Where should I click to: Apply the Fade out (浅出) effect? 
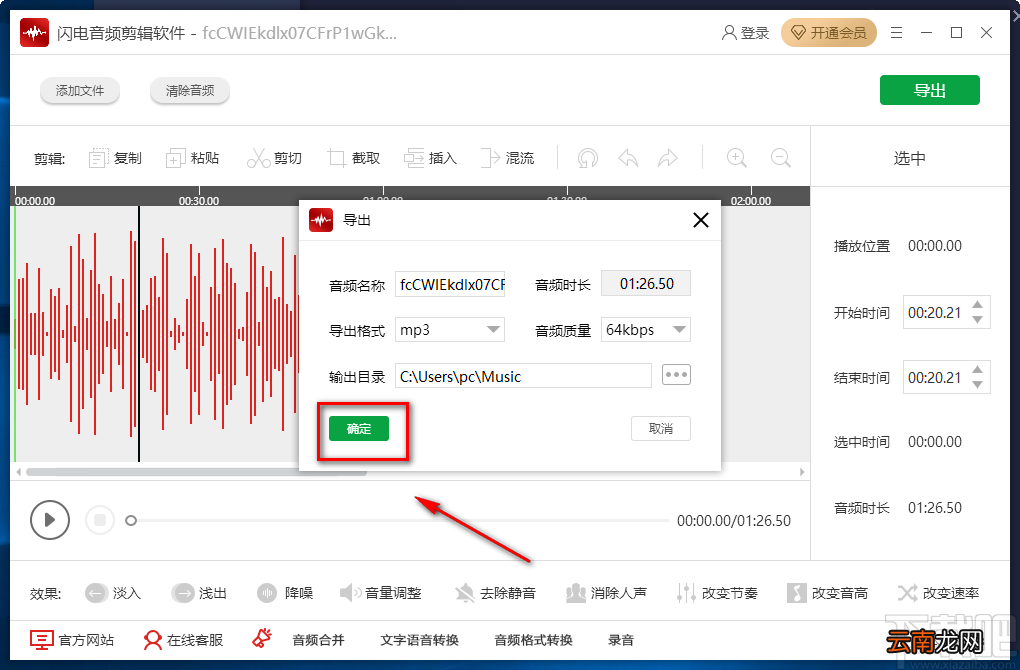click(199, 593)
